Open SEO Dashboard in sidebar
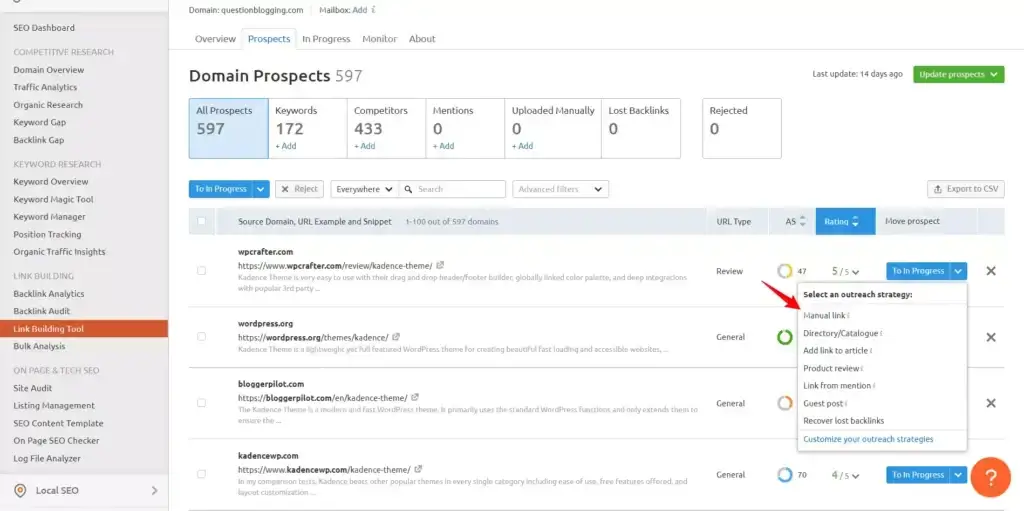The image size is (1024, 511). 44,28
